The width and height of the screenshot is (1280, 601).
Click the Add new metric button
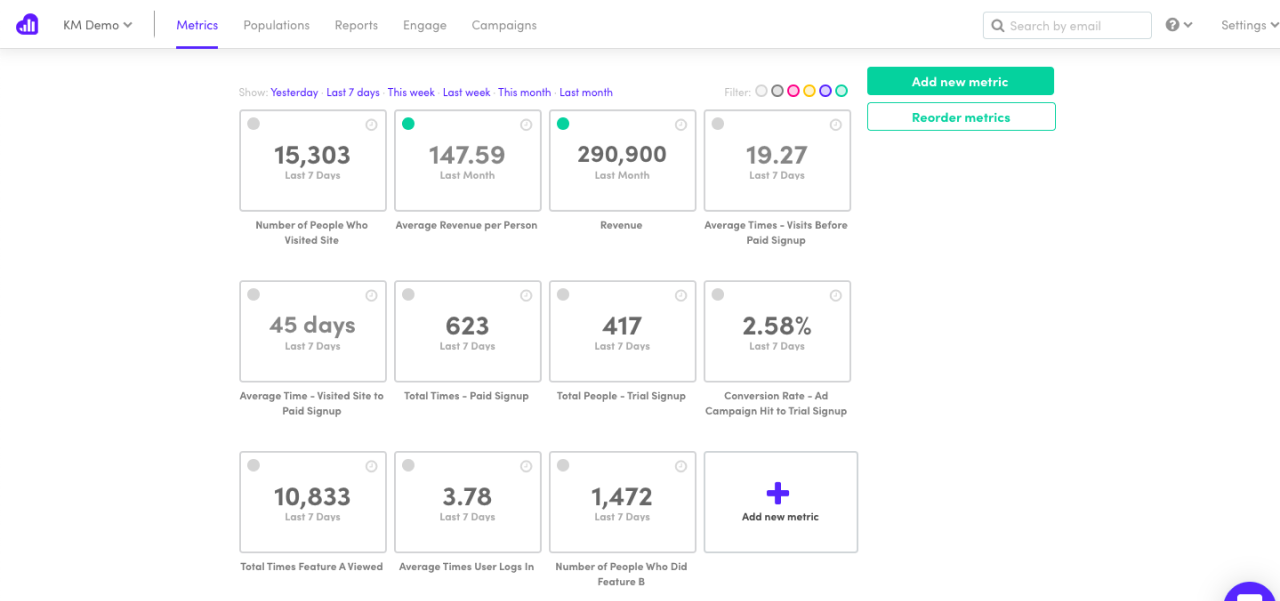tap(960, 81)
